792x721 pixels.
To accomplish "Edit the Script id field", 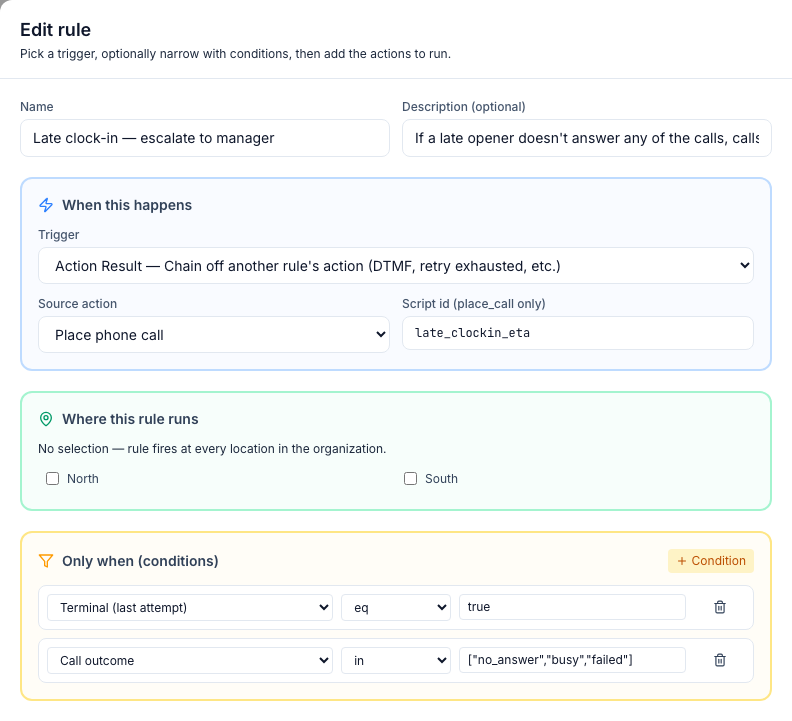I will click(x=578, y=333).
